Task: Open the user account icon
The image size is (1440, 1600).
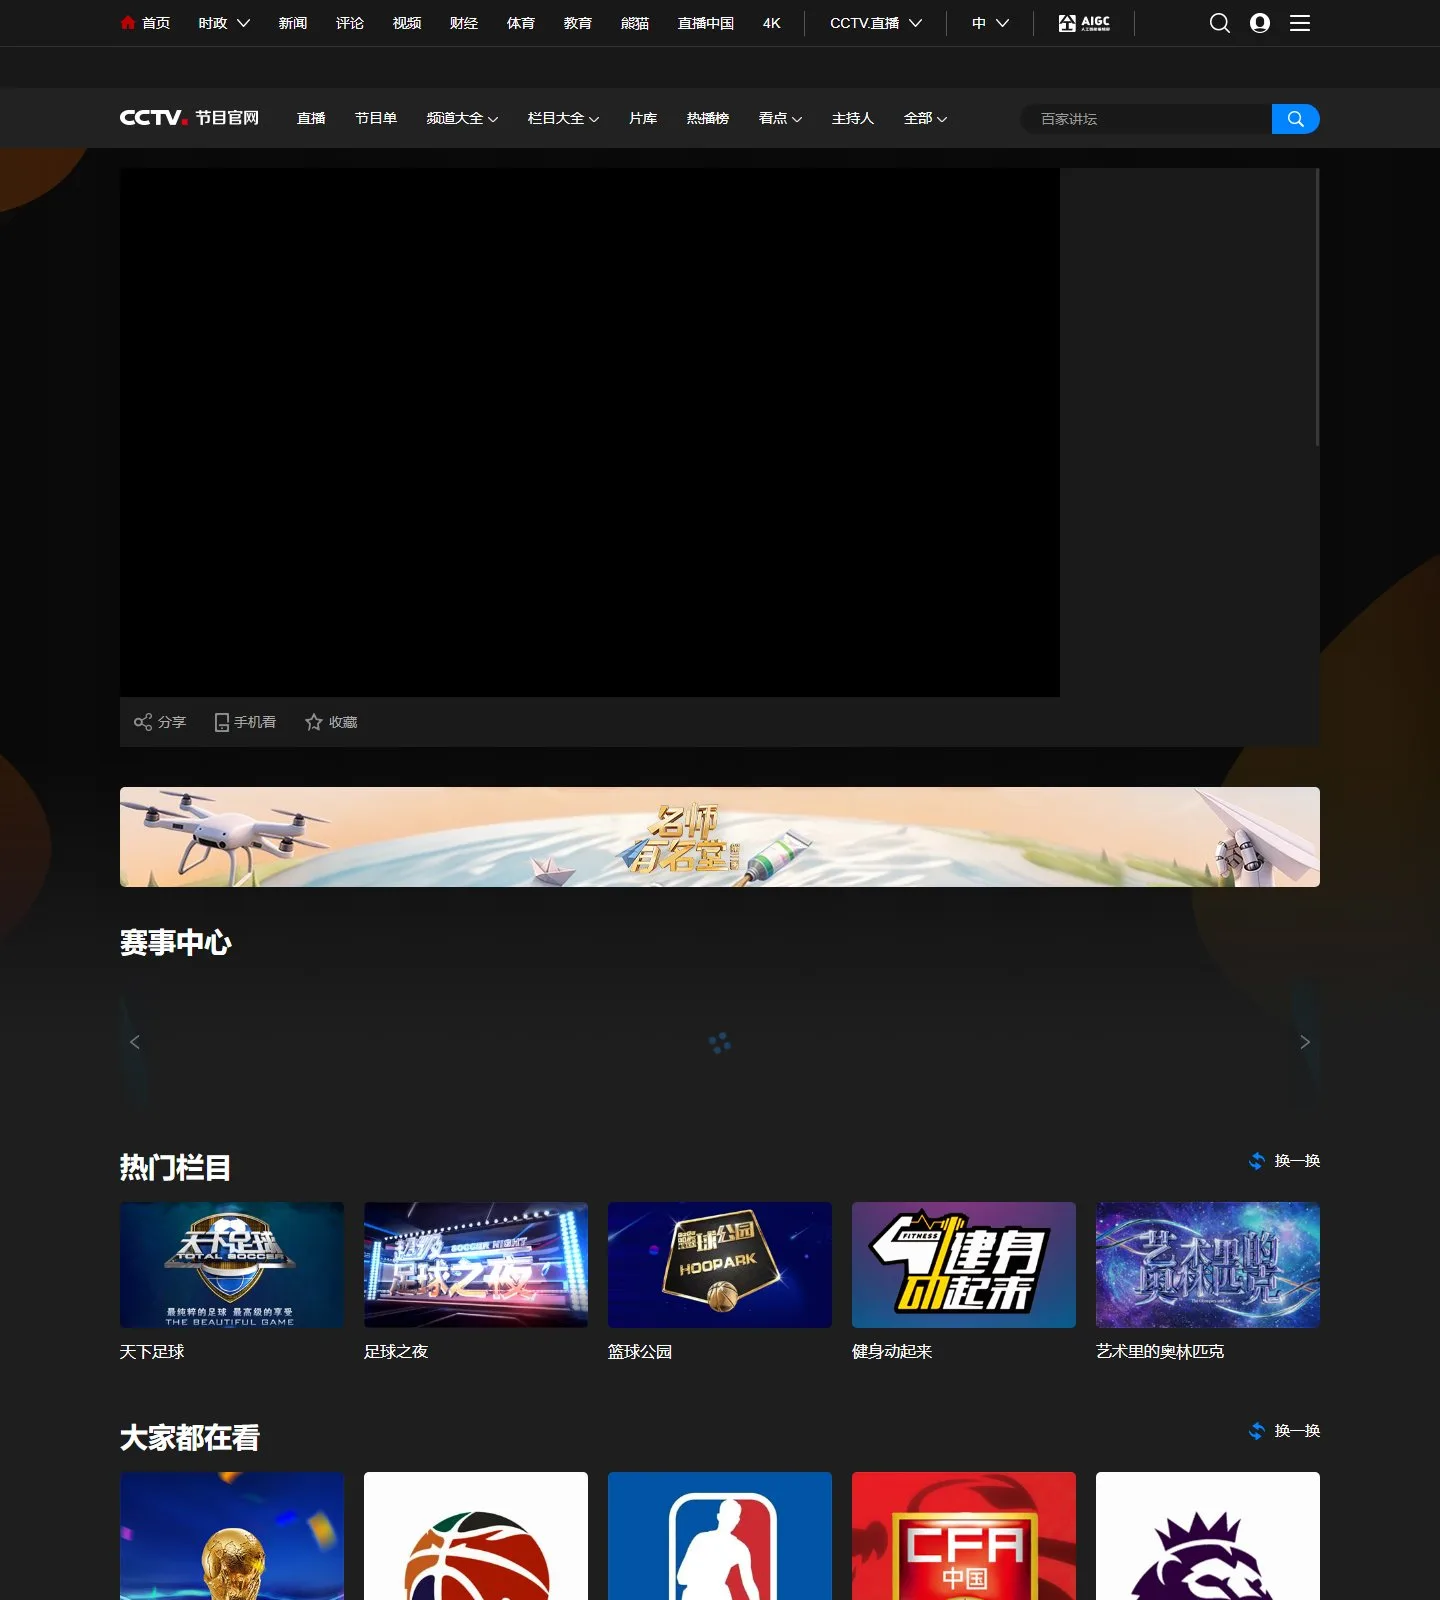Action: (1260, 23)
